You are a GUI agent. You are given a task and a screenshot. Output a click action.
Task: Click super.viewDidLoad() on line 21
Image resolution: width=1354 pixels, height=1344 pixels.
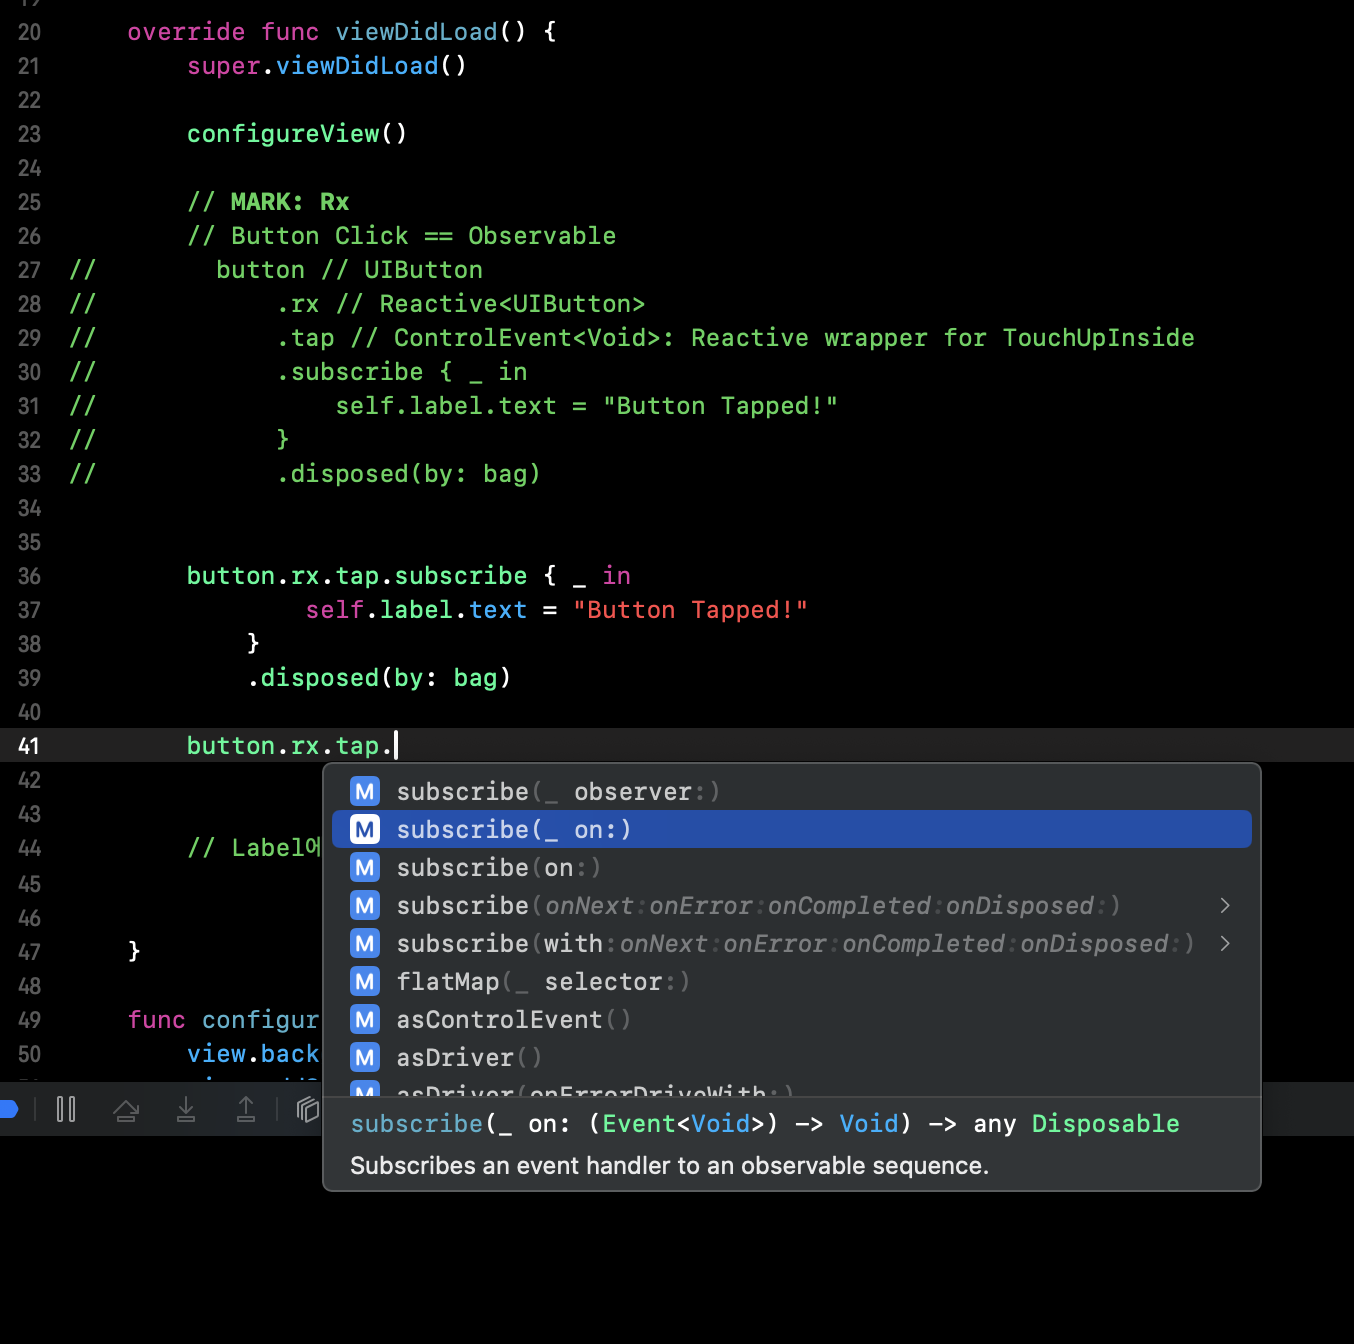click(x=327, y=66)
